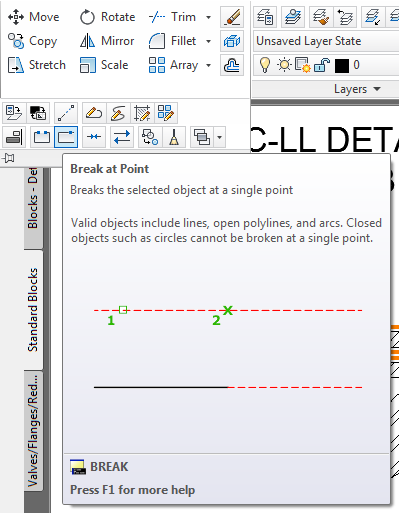
Task: Click the Copy Nested Objects icon
Action: 150,137
